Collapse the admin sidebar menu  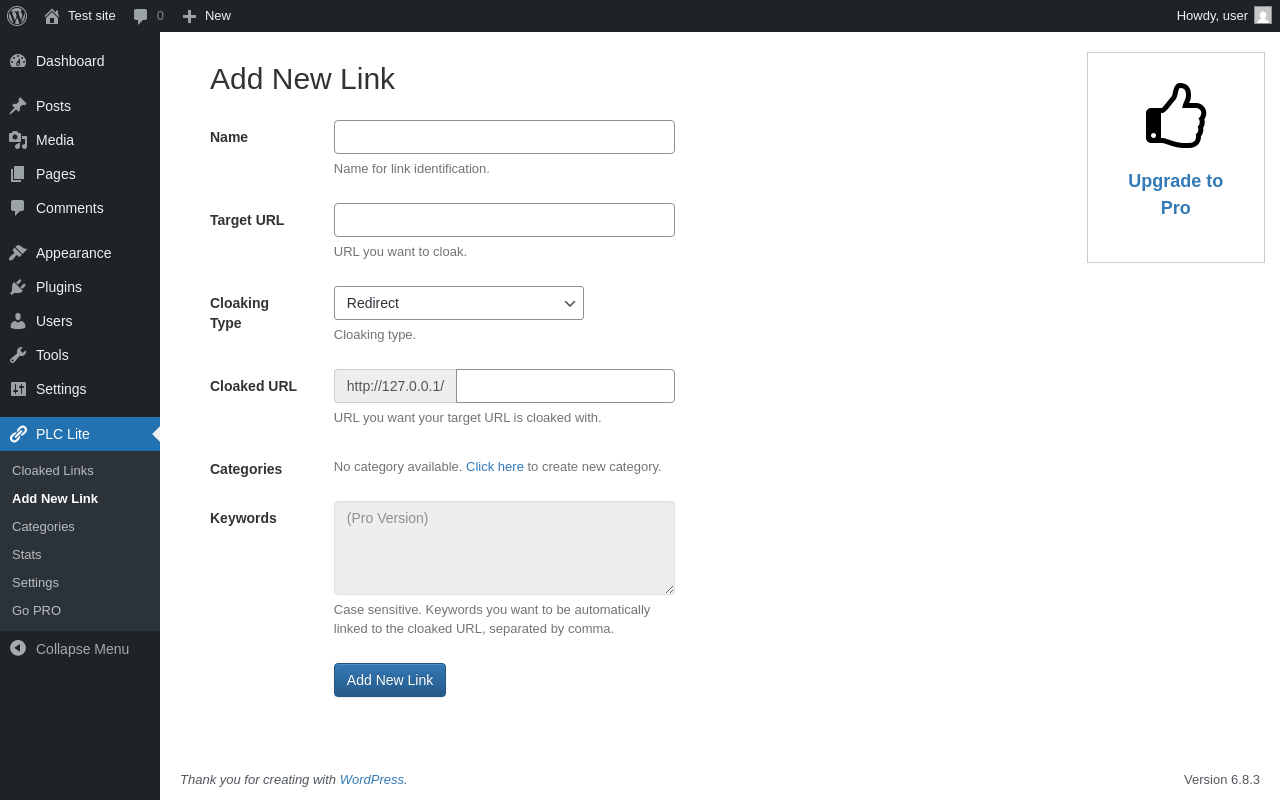(70, 649)
